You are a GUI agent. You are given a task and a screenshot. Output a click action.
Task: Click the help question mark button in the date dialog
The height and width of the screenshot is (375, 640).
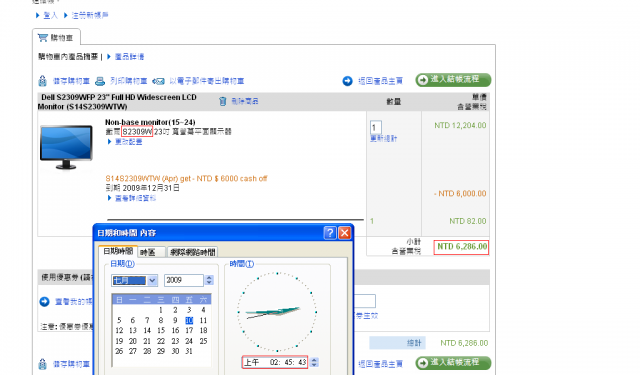click(330, 233)
